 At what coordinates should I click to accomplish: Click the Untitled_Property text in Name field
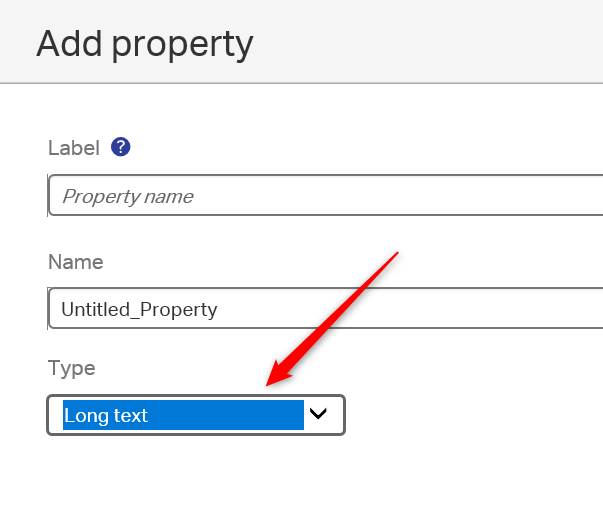139,309
